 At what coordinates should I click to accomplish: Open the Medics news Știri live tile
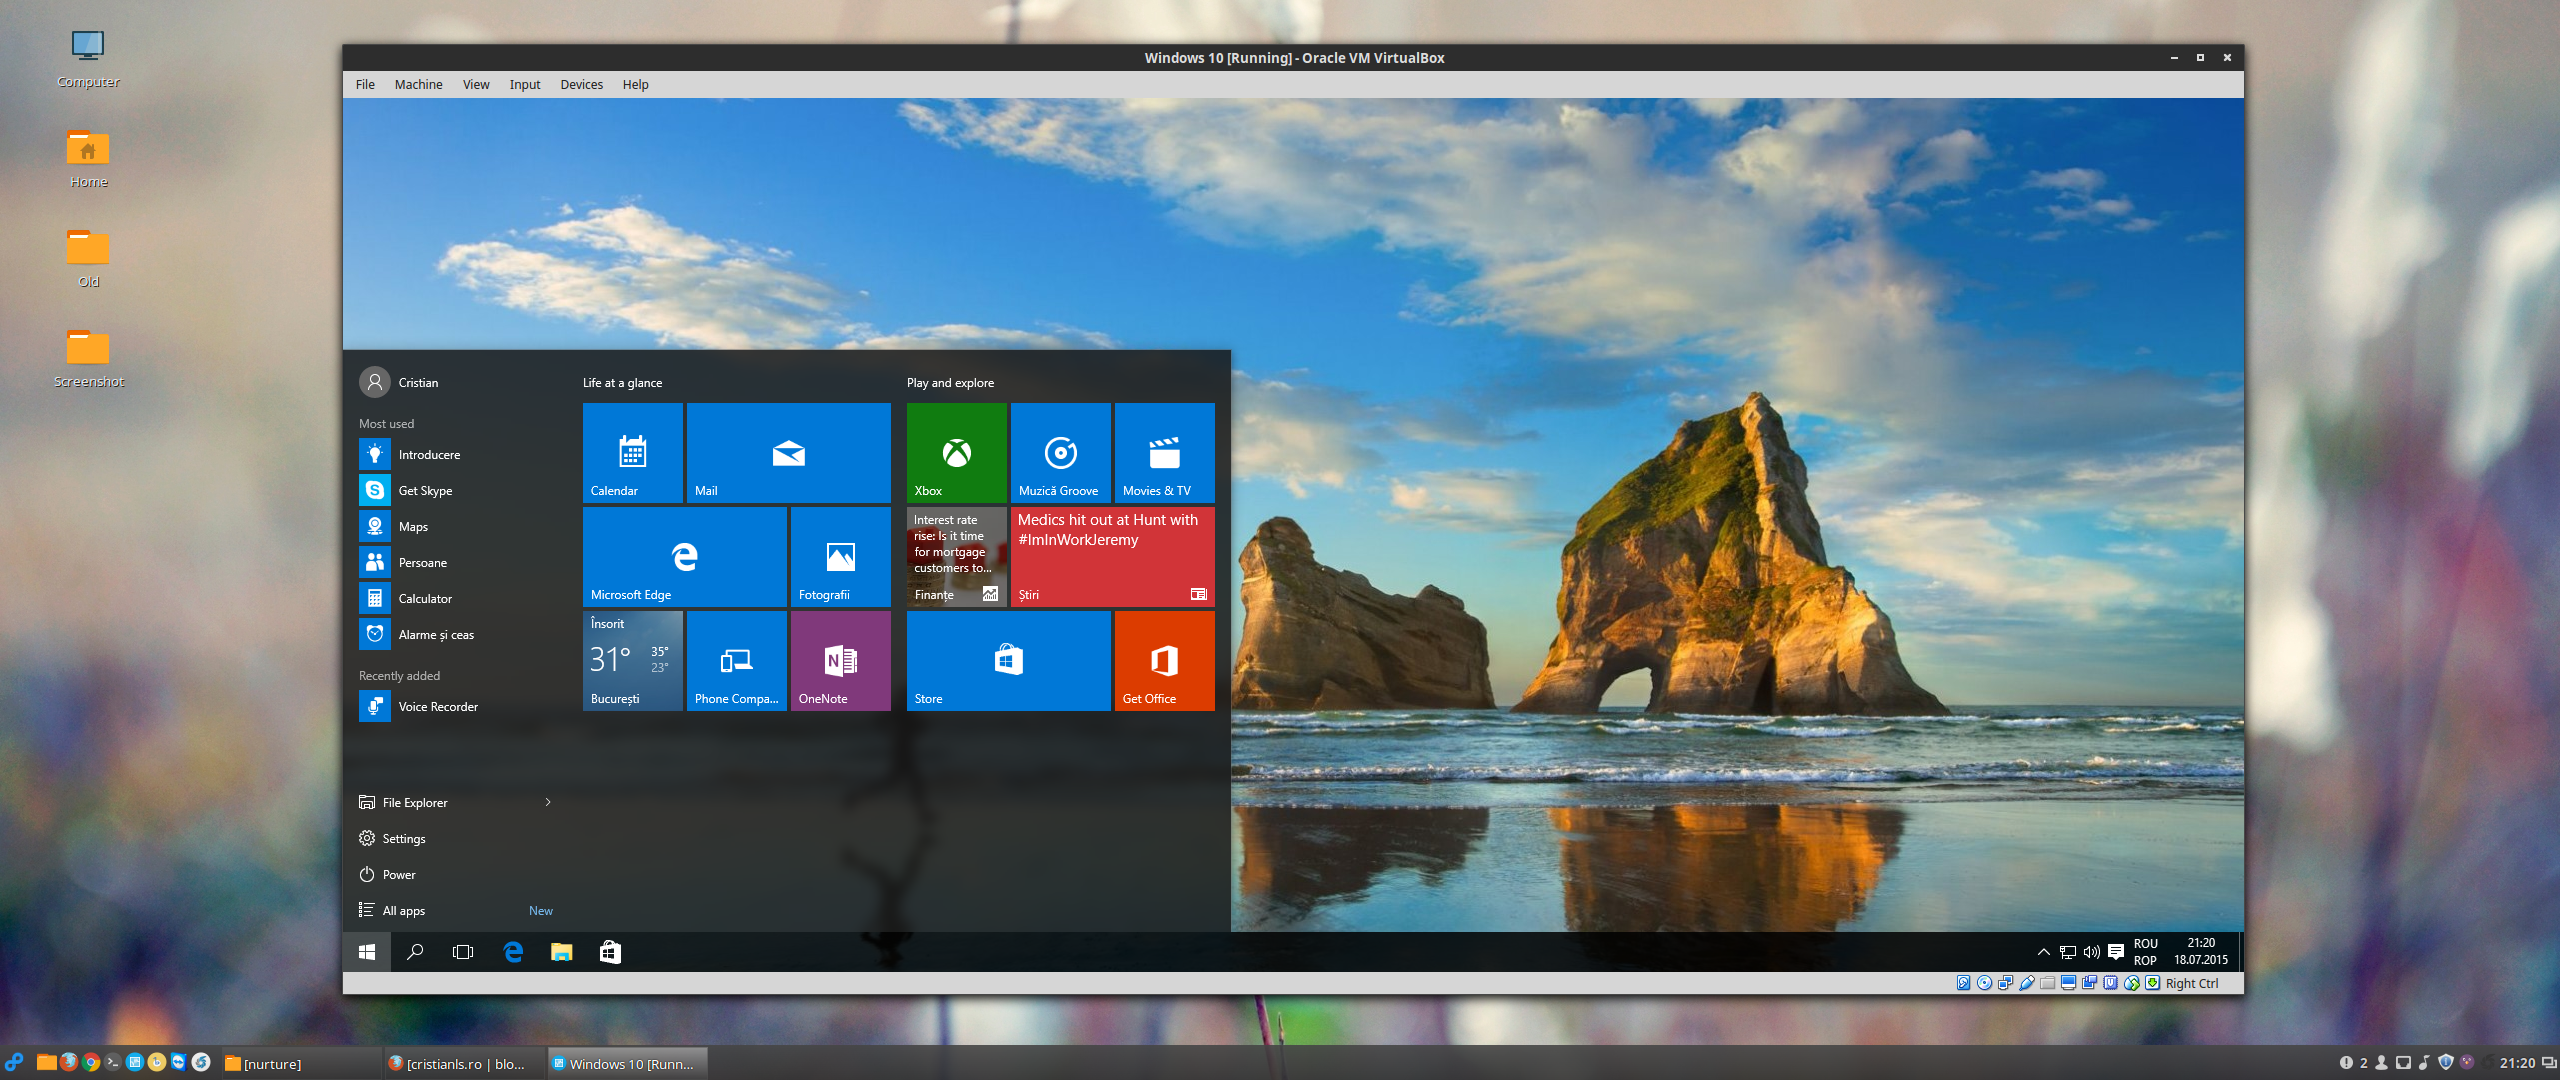point(1112,556)
